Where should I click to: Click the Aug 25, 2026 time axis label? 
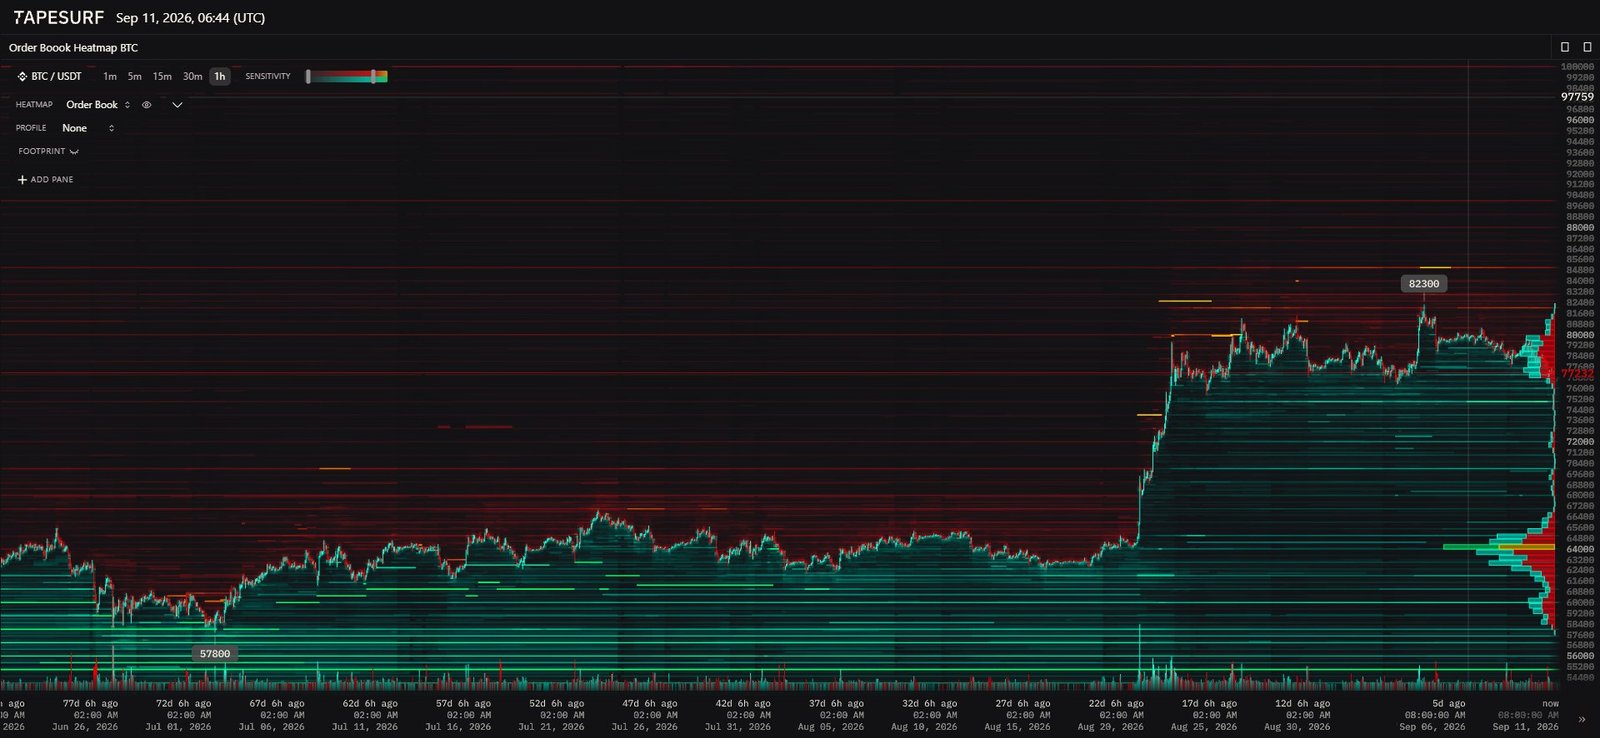(1204, 727)
